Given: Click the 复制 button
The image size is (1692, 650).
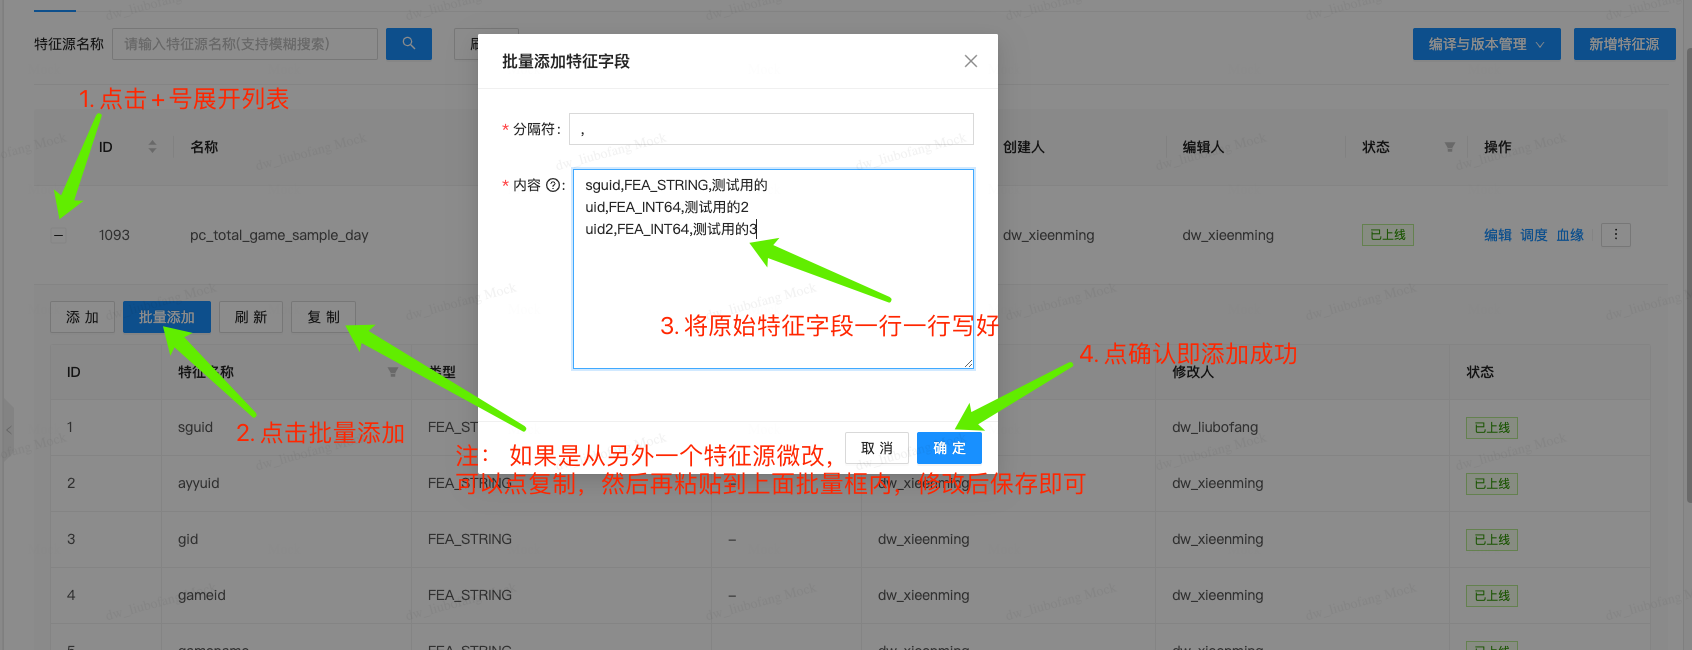Looking at the screenshot, I should [x=323, y=317].
